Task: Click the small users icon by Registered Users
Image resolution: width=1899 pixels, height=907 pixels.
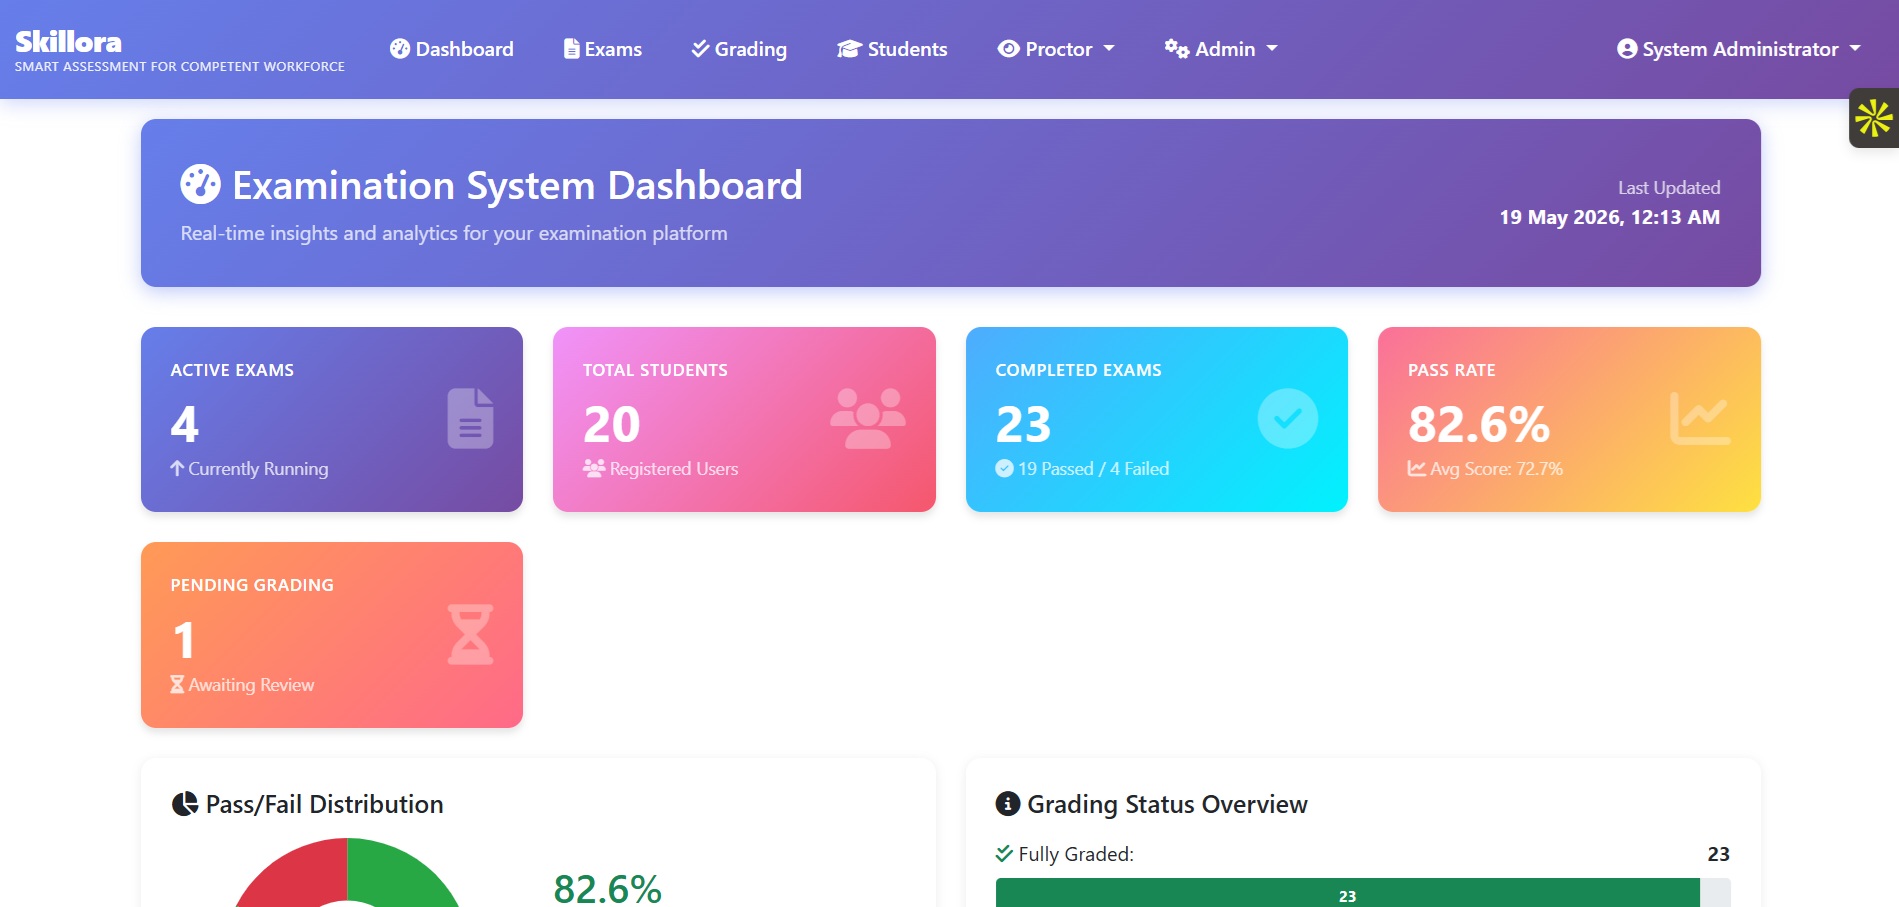Action: click(x=594, y=468)
